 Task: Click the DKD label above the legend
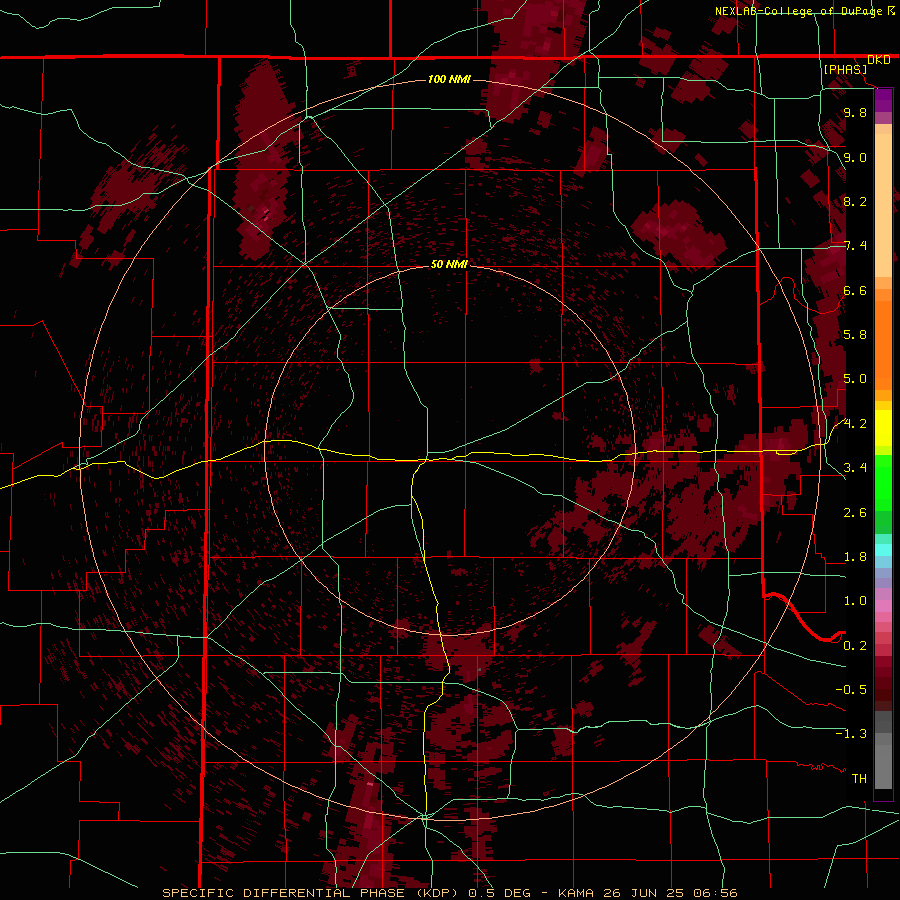click(x=879, y=60)
